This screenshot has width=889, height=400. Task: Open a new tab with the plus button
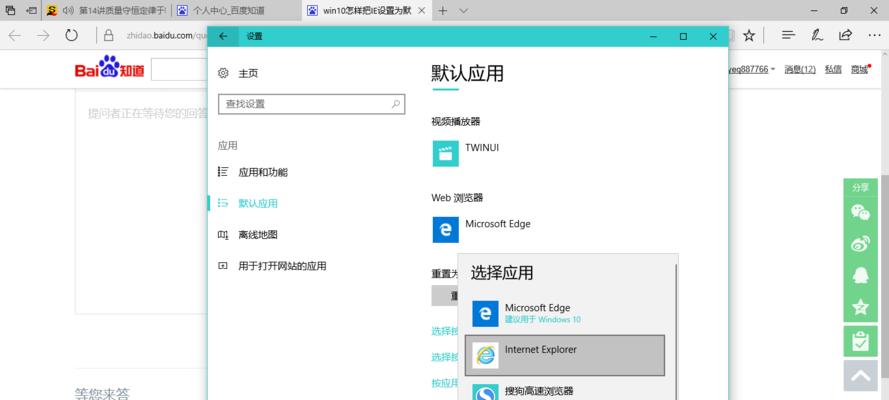click(x=443, y=11)
